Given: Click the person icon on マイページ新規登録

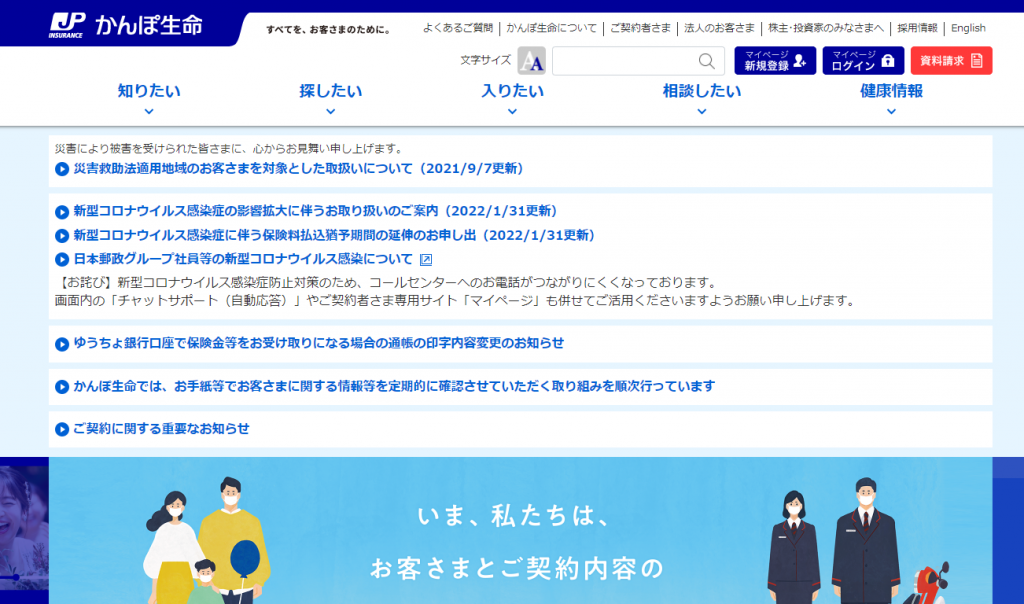Looking at the screenshot, I should coord(802,61).
